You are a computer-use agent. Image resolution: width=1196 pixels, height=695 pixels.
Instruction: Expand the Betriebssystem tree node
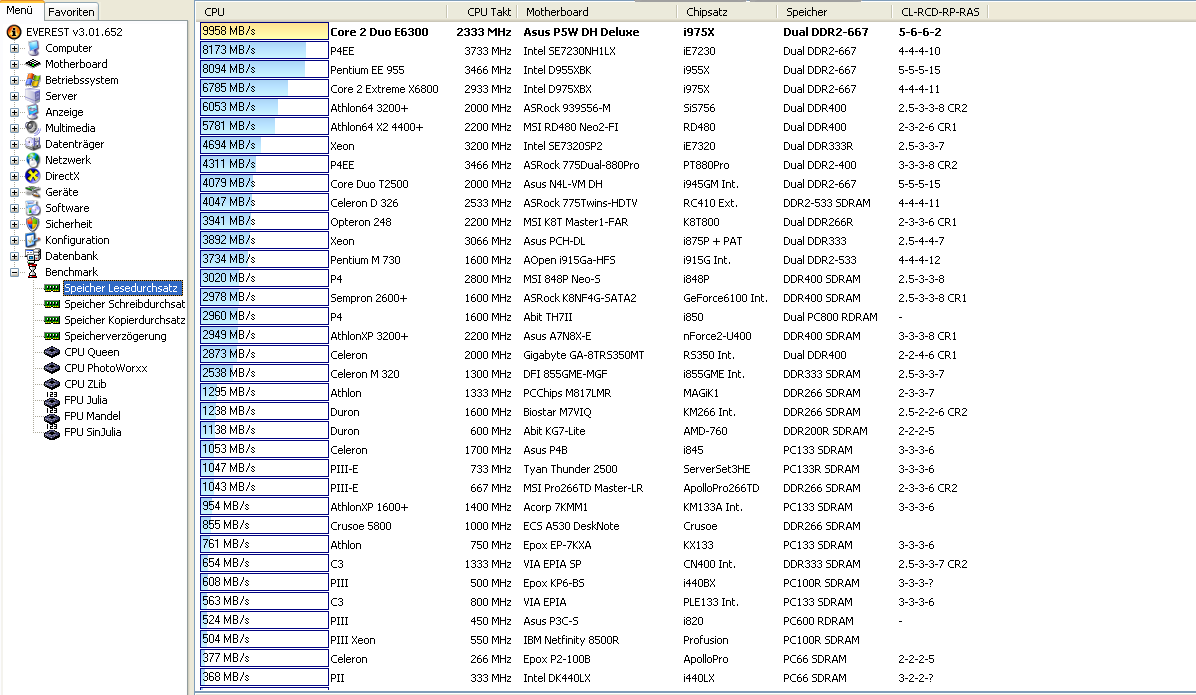pos(14,80)
